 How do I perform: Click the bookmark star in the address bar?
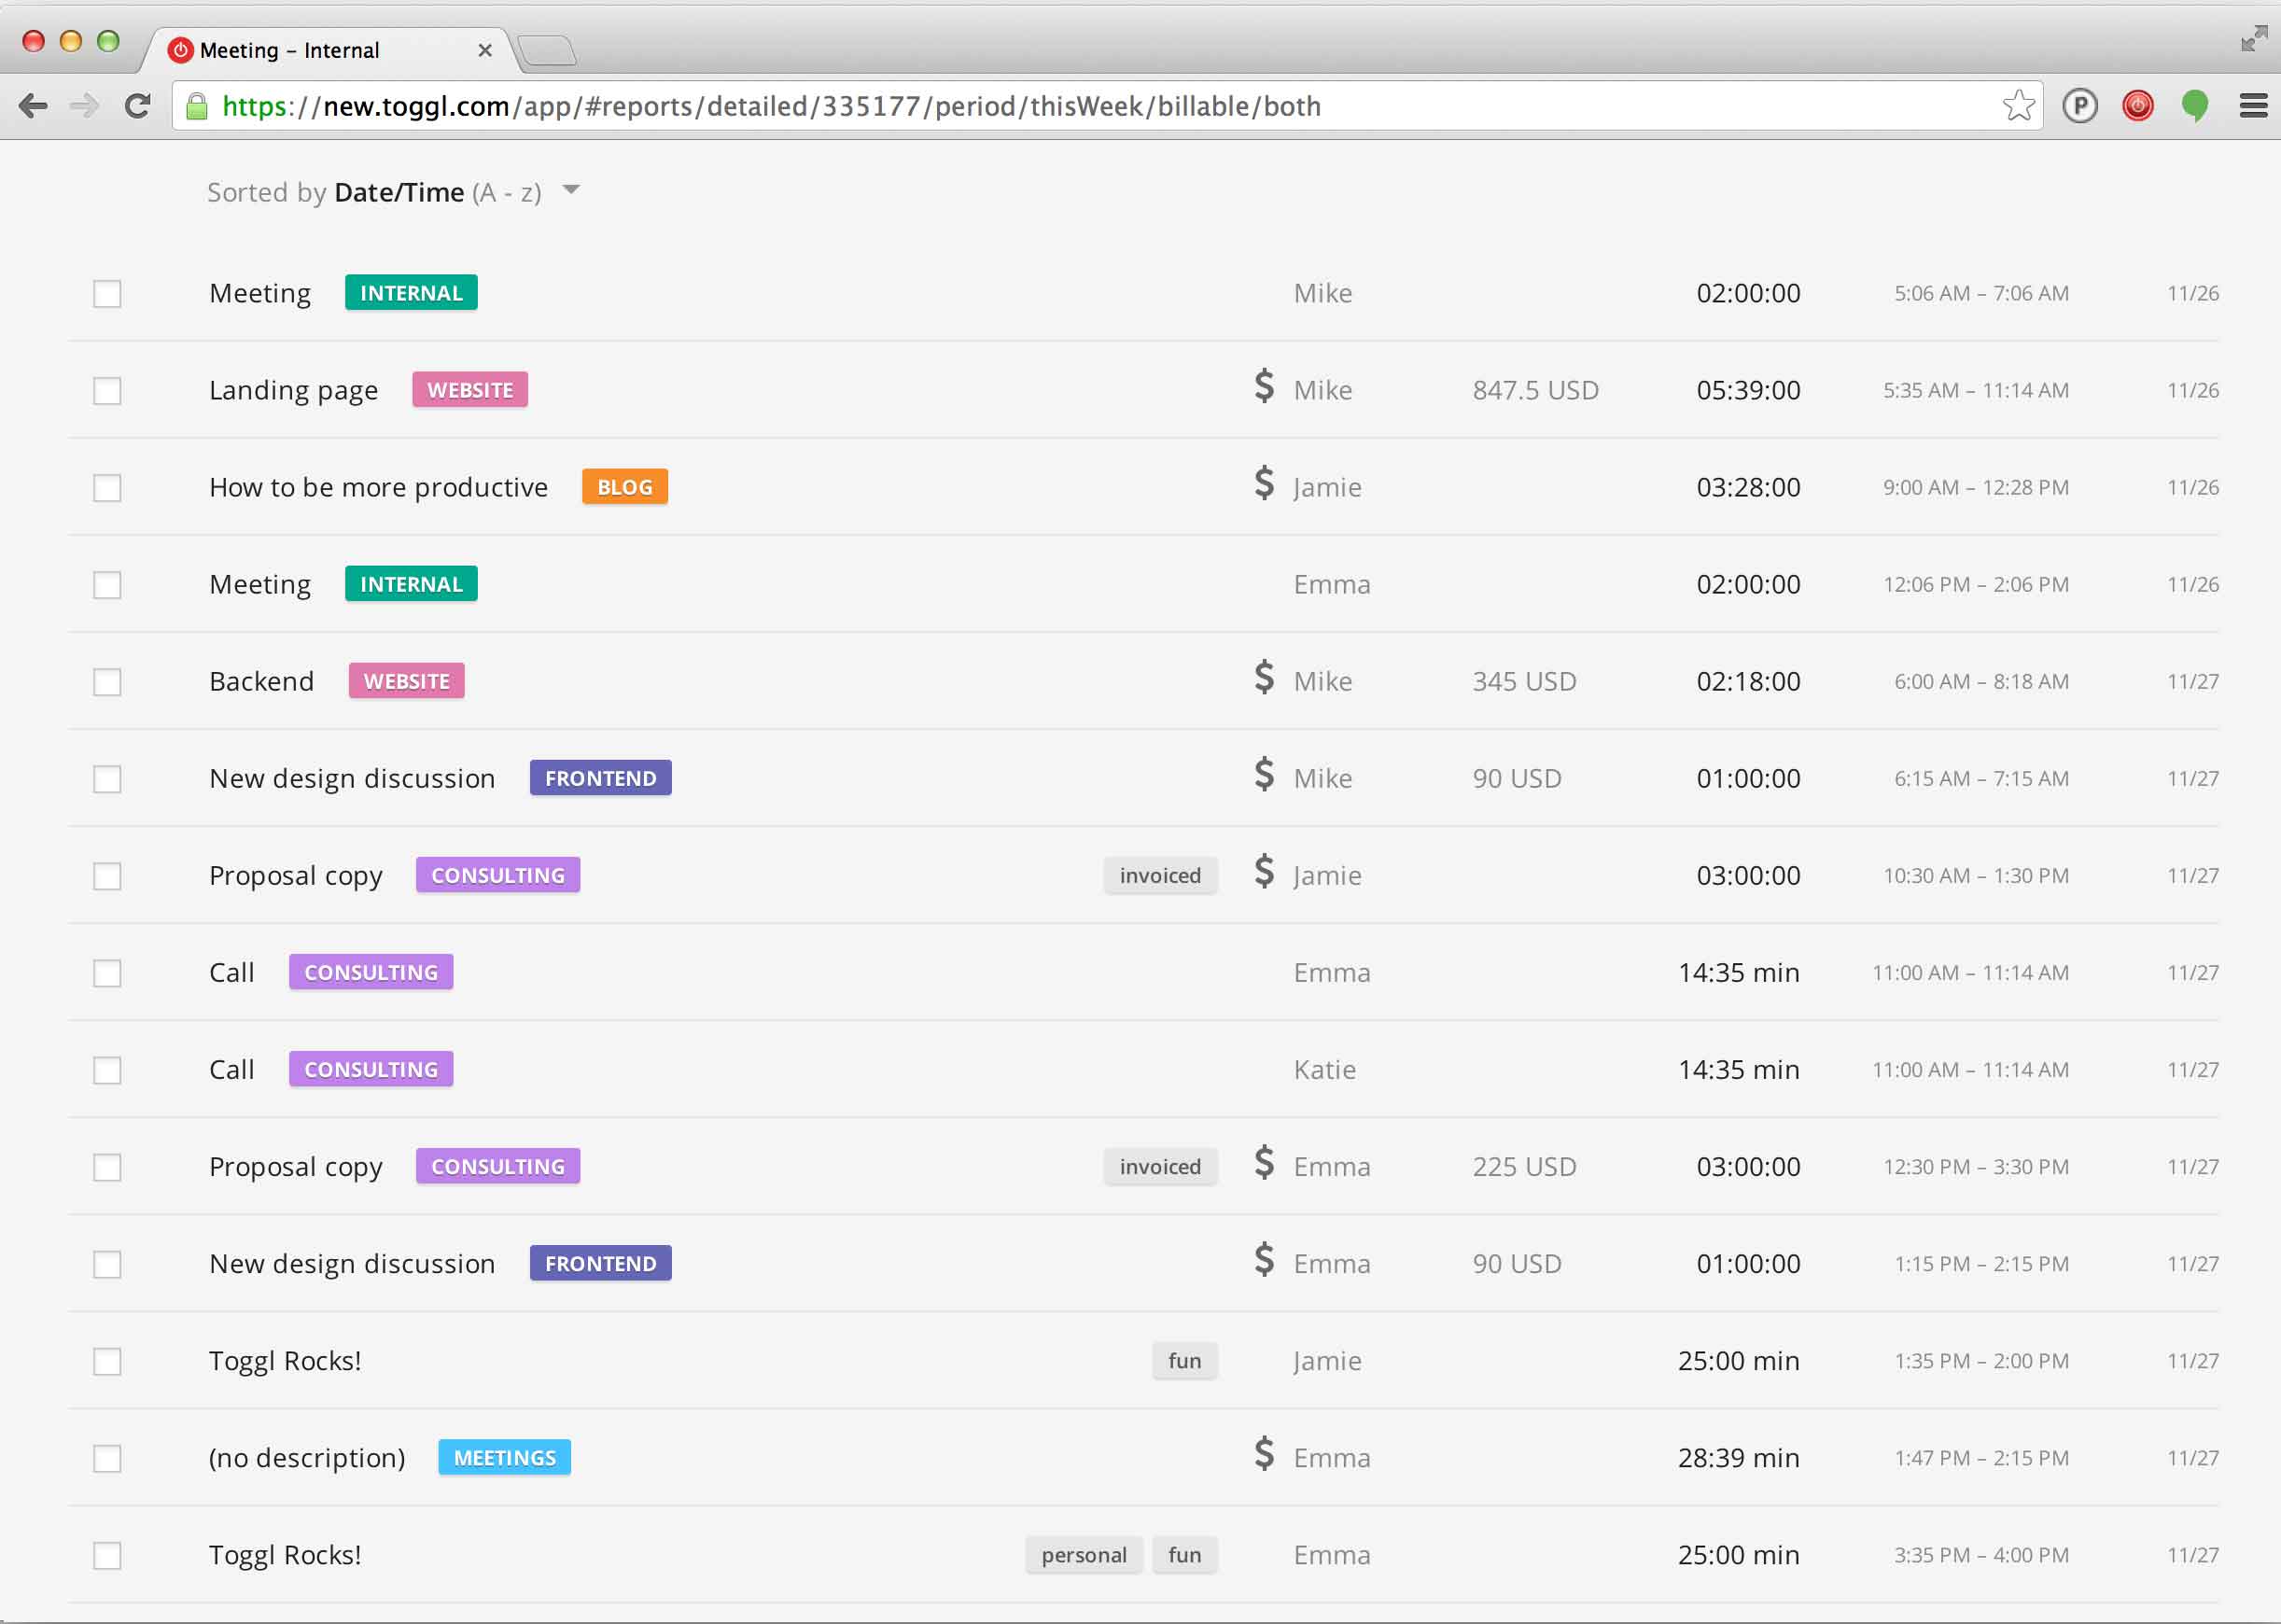coord(2020,105)
